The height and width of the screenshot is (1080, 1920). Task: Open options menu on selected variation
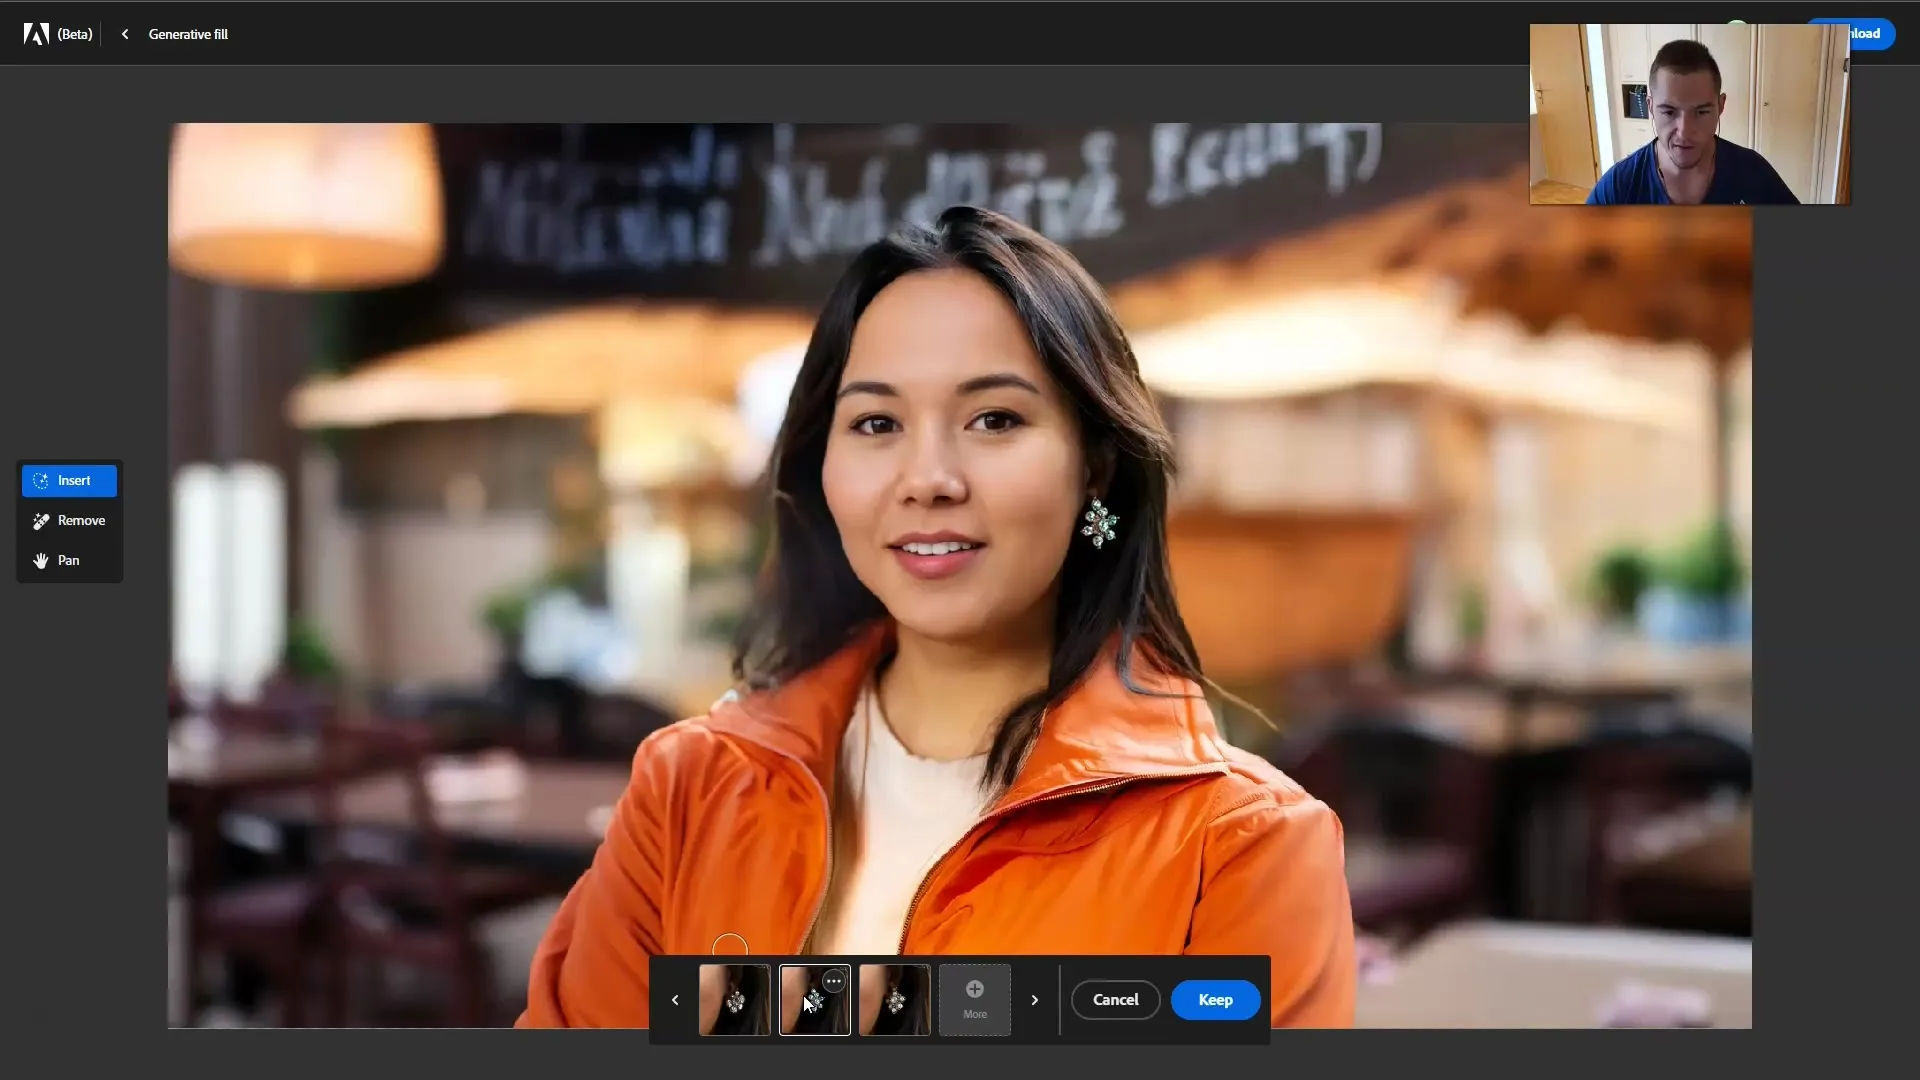(834, 981)
